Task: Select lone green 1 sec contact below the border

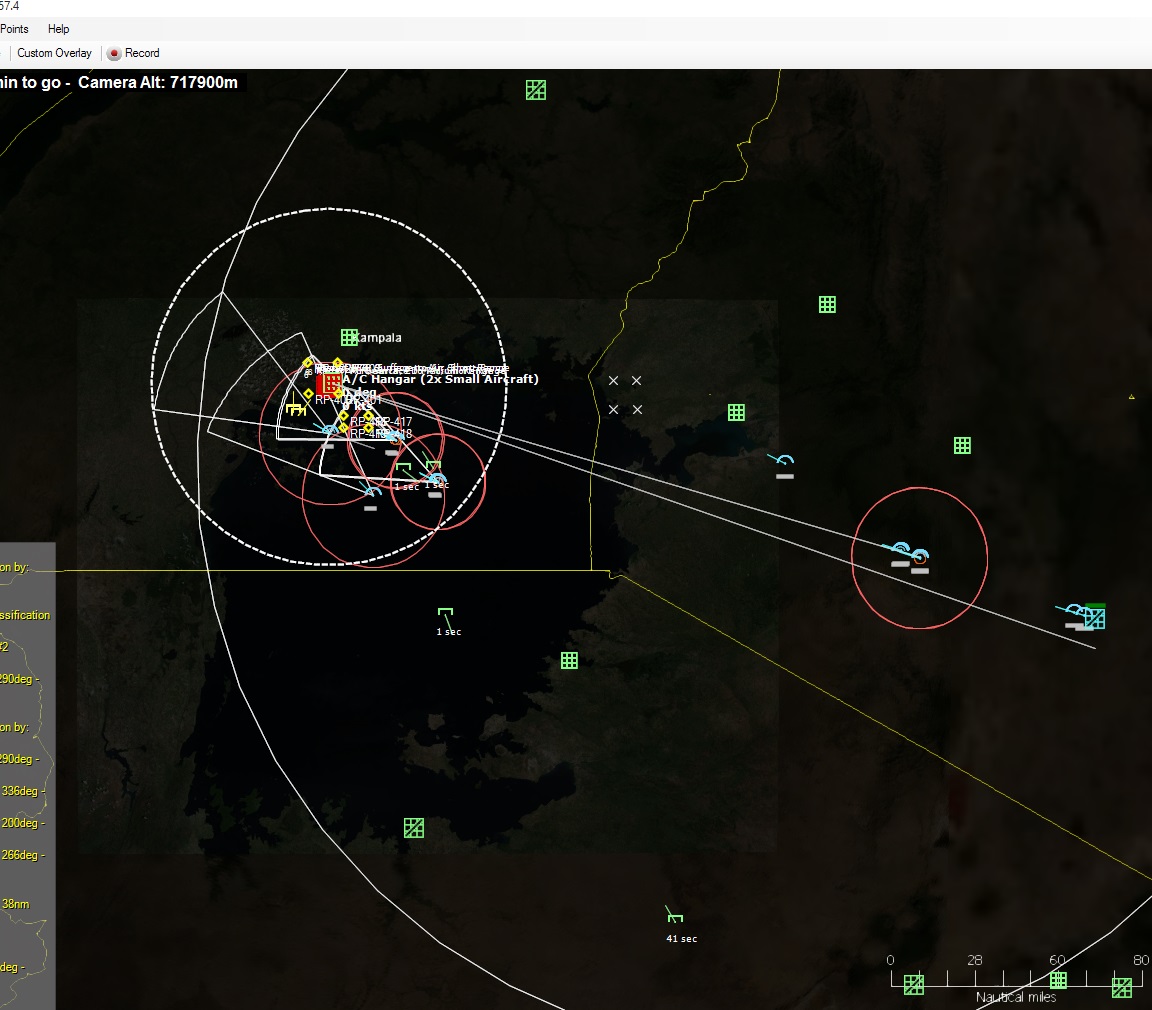Action: (x=445, y=612)
